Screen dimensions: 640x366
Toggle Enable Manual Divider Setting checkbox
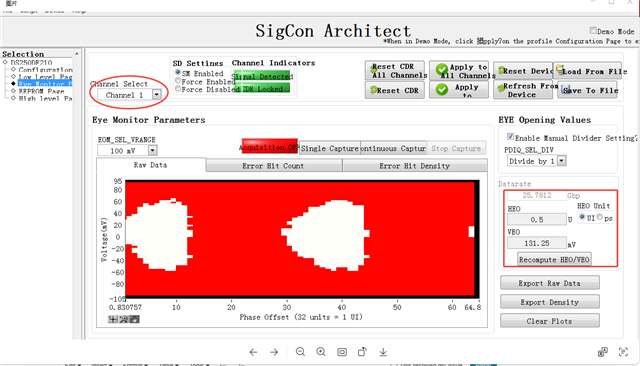[510, 137]
